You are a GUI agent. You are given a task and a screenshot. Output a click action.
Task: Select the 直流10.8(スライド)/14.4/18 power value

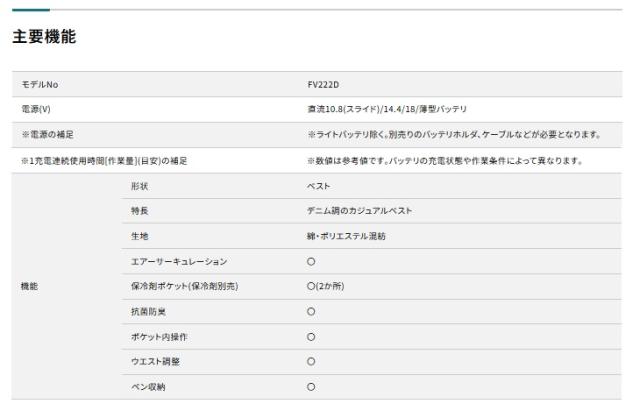click(x=387, y=109)
